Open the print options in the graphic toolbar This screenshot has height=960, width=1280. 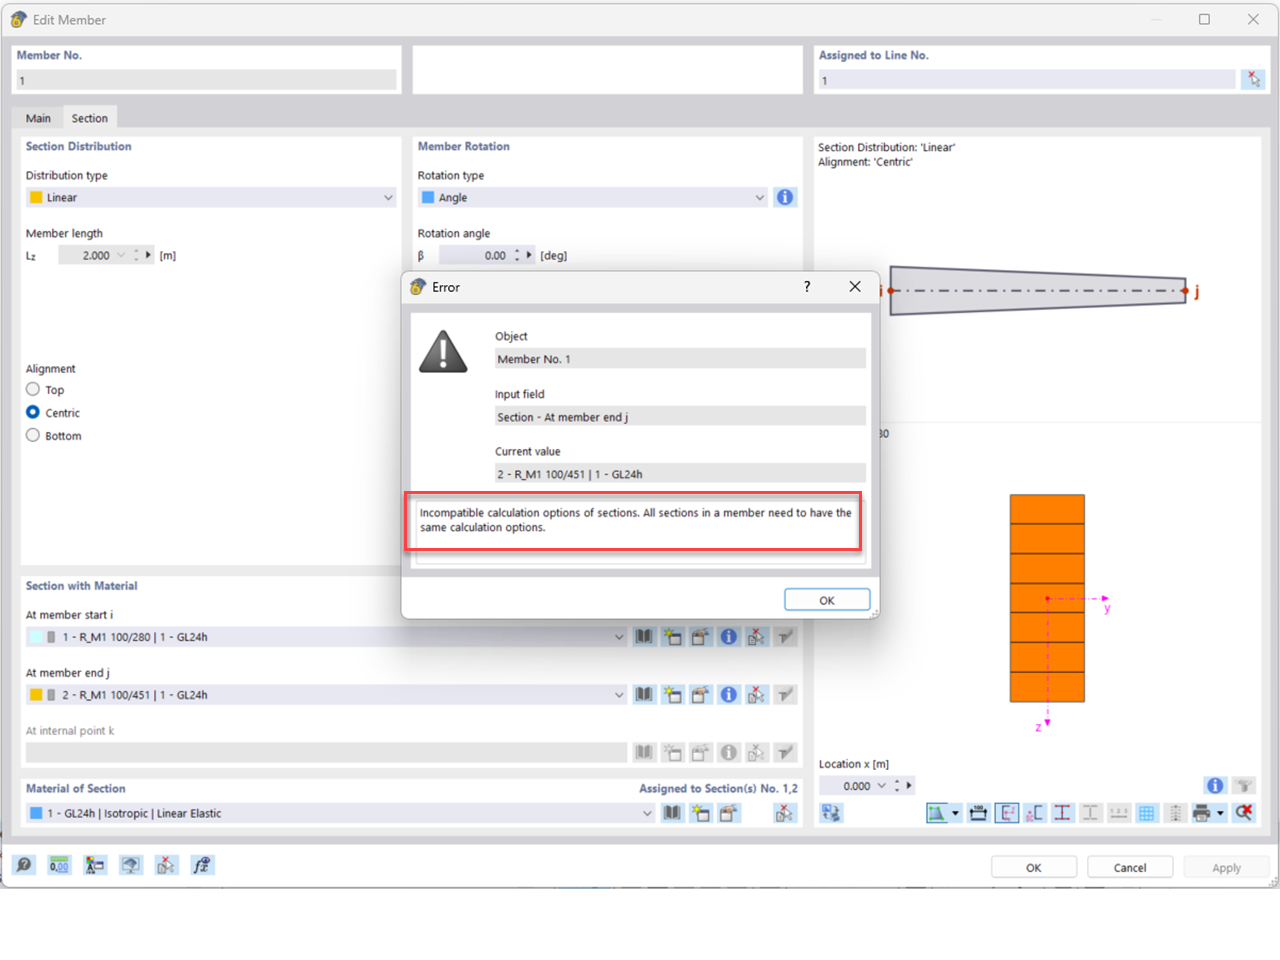coord(1203,812)
